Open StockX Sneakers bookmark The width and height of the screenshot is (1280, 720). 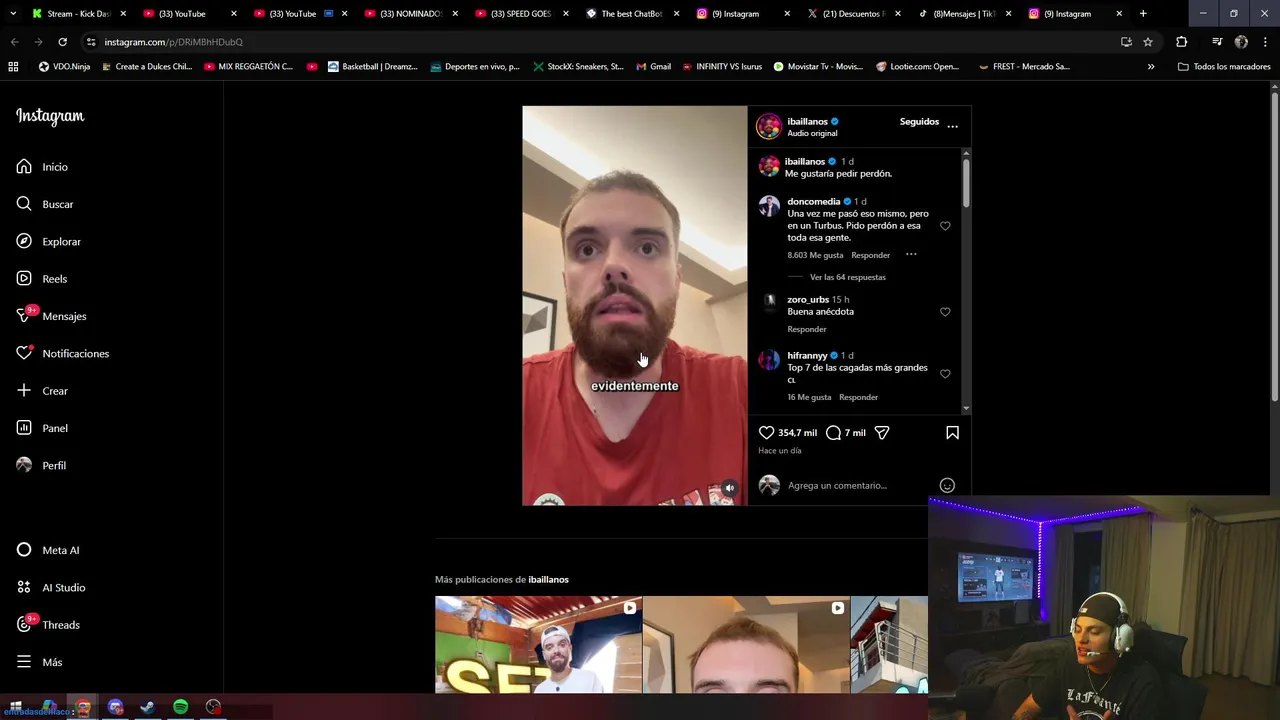578,67
